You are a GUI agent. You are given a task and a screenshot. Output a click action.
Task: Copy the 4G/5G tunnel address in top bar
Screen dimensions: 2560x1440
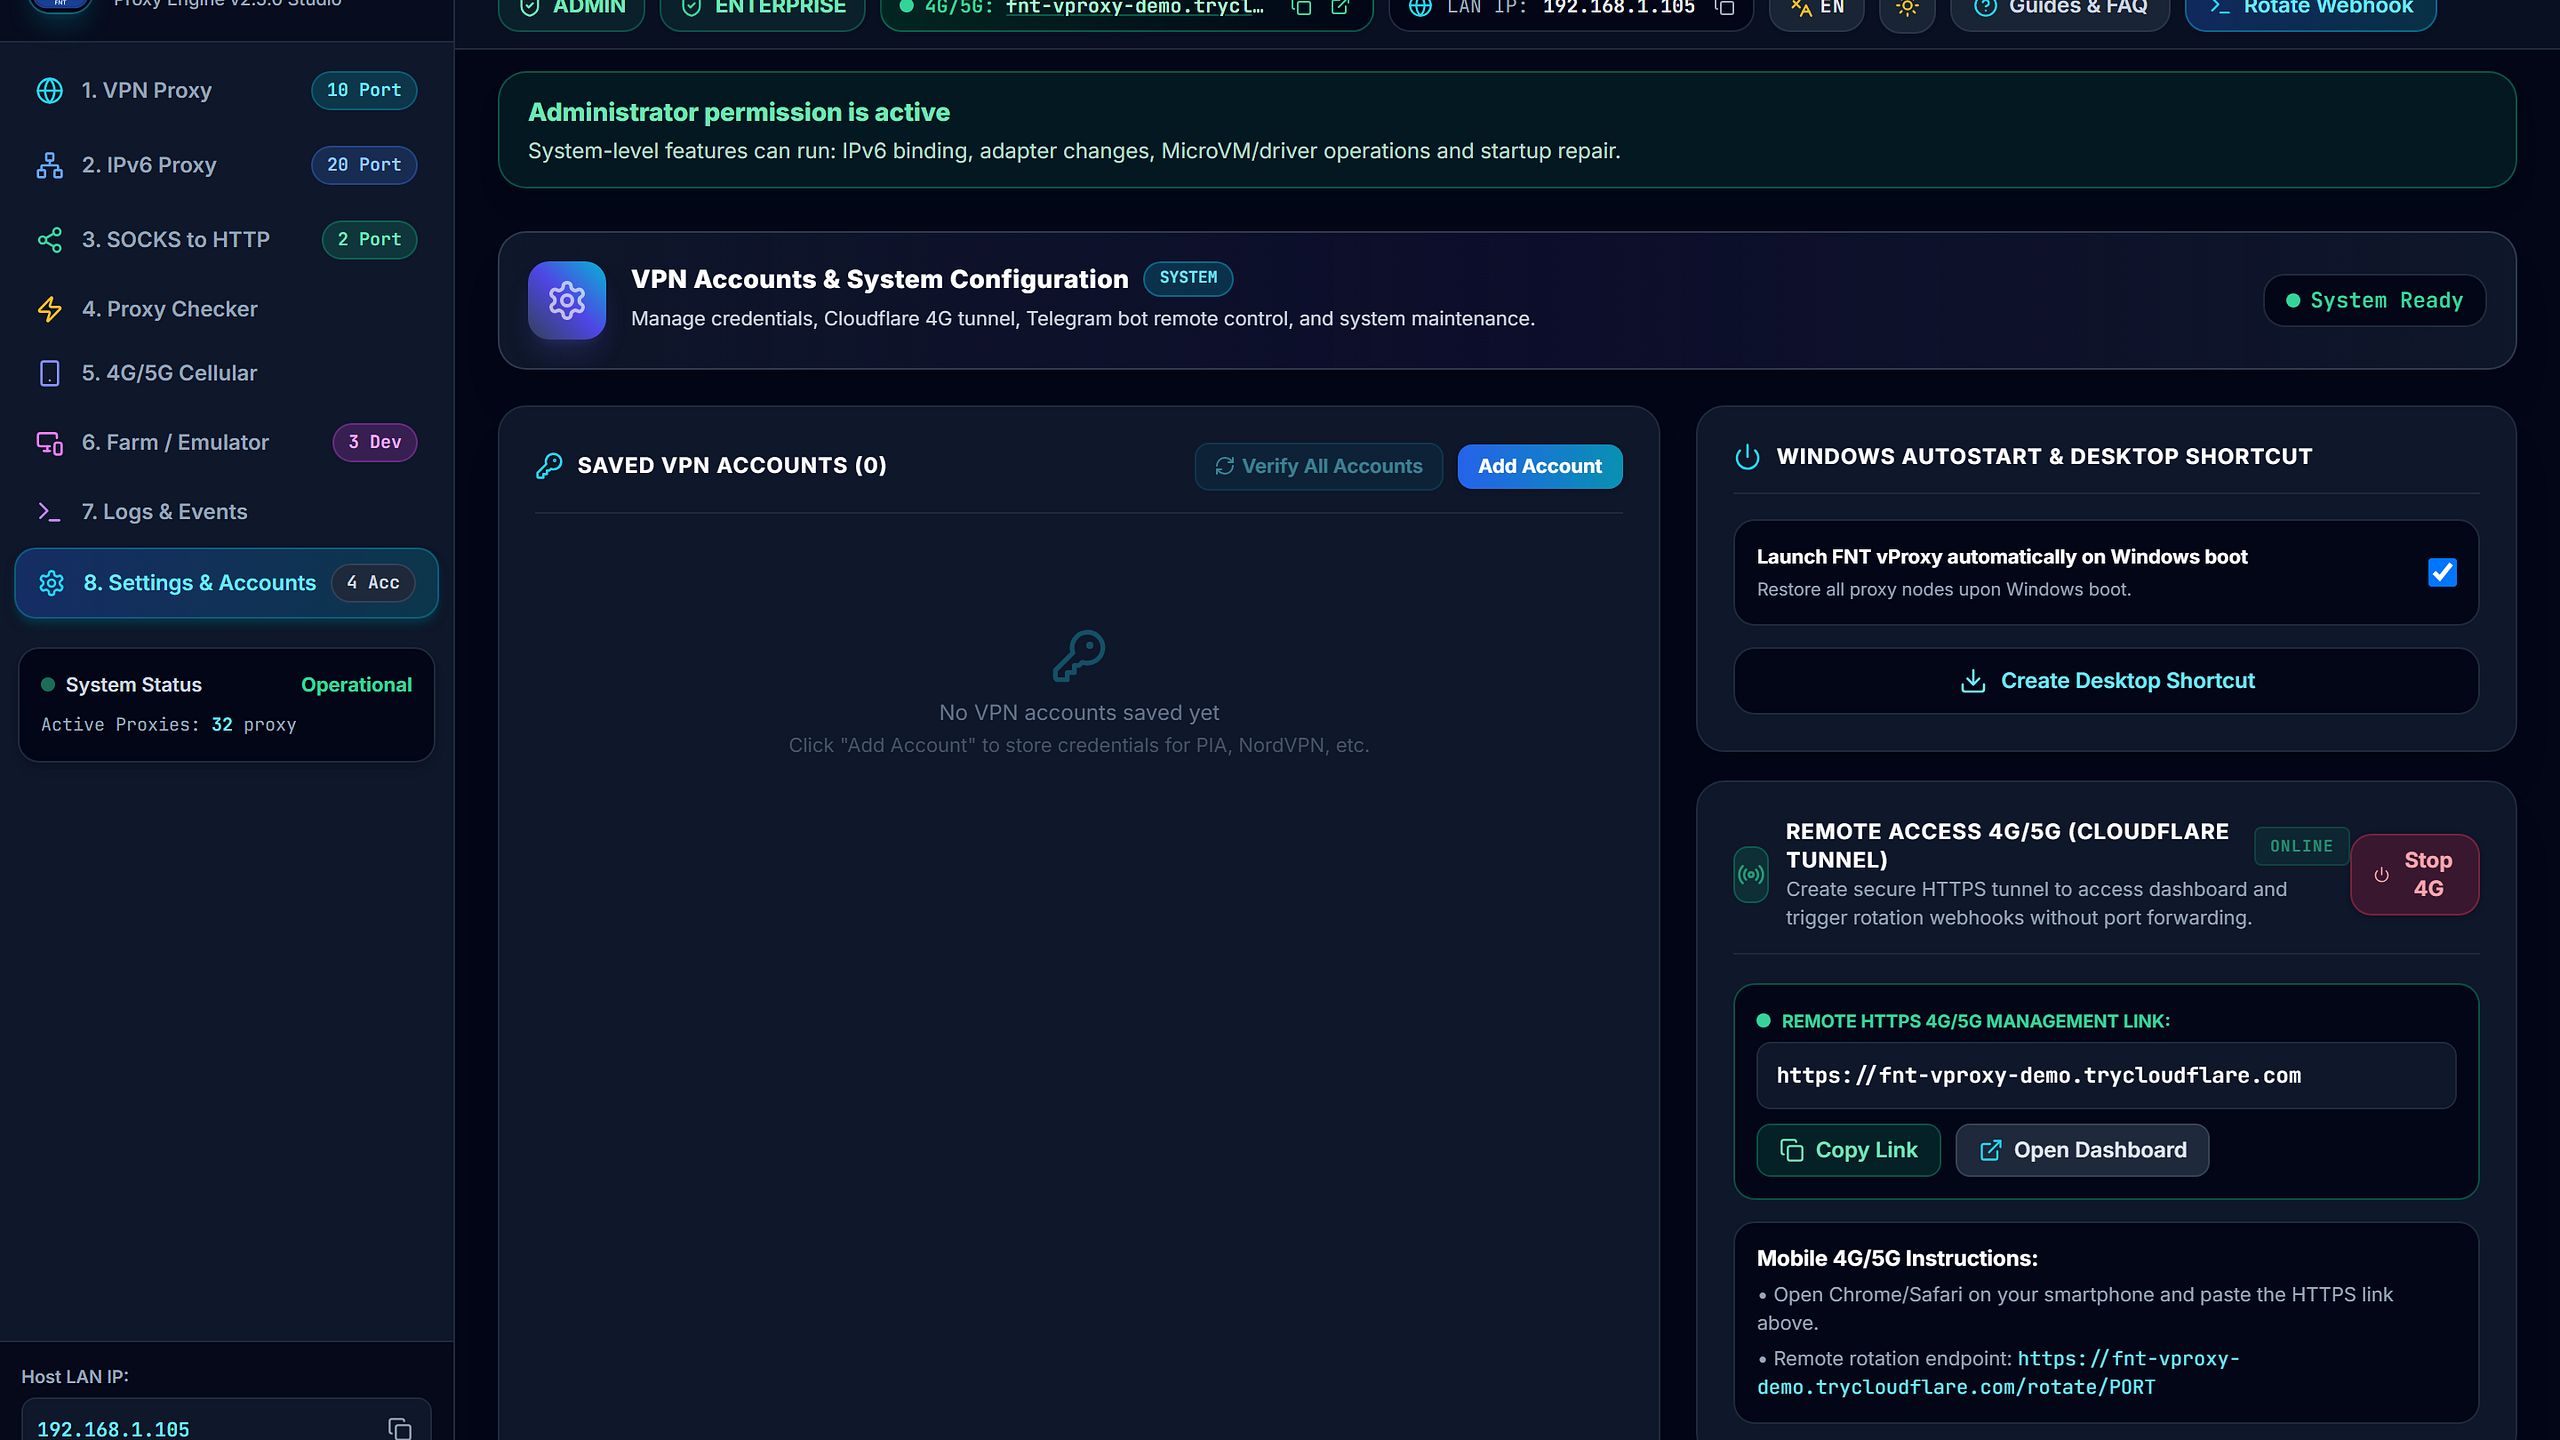pos(1301,8)
